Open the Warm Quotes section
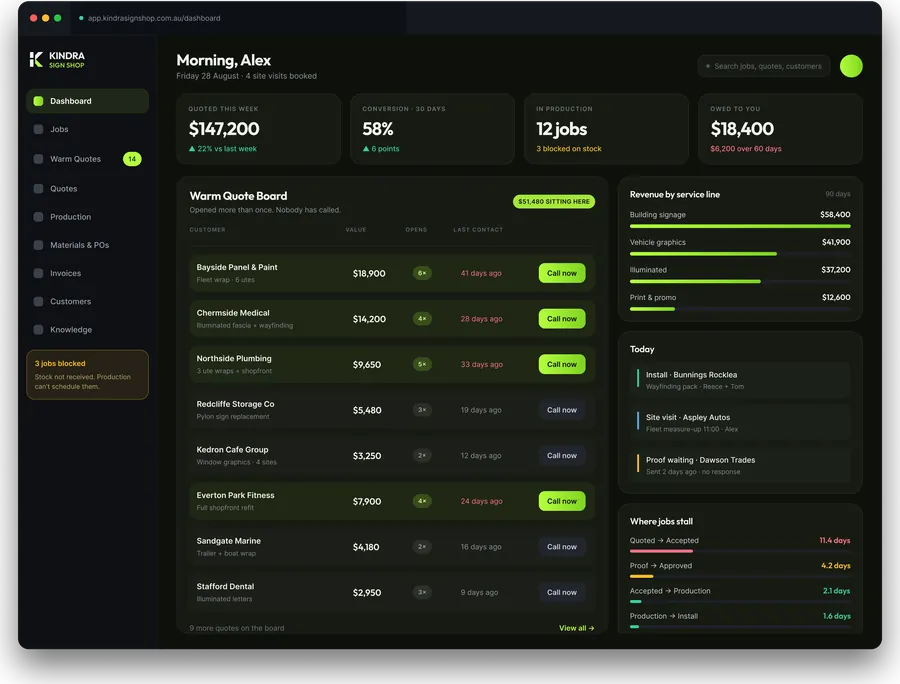The image size is (900, 684). coord(87,159)
